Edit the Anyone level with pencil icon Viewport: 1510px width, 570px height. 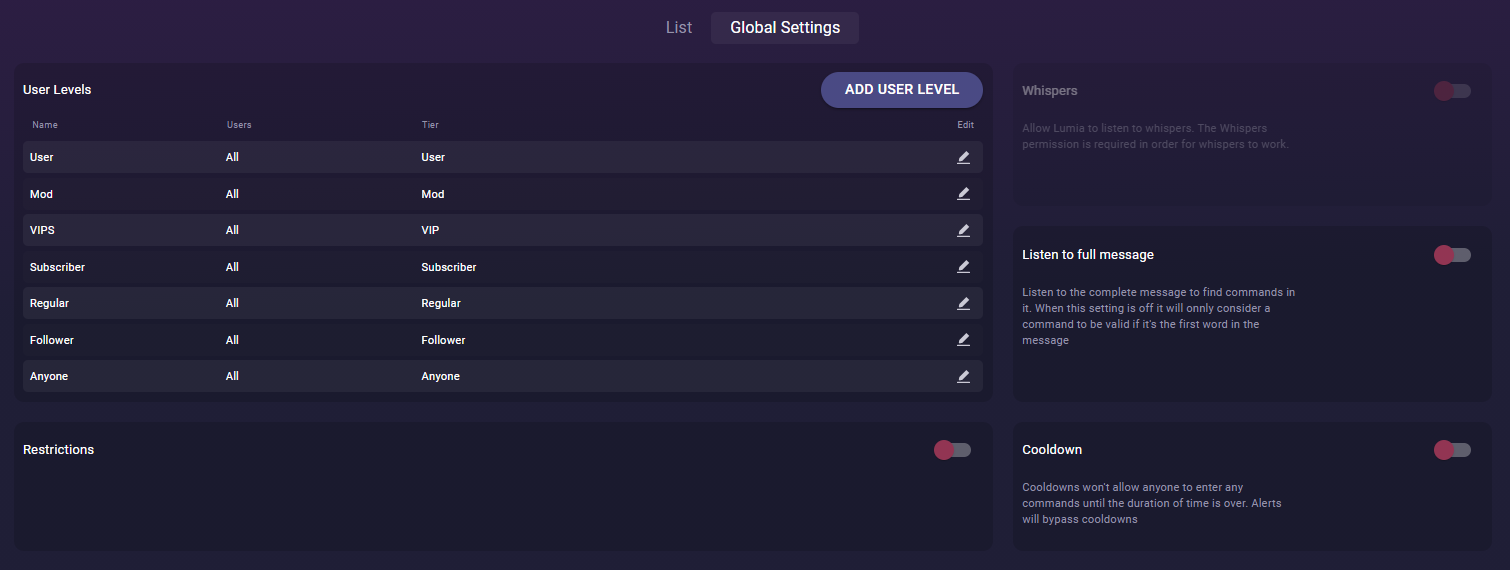[x=964, y=376]
